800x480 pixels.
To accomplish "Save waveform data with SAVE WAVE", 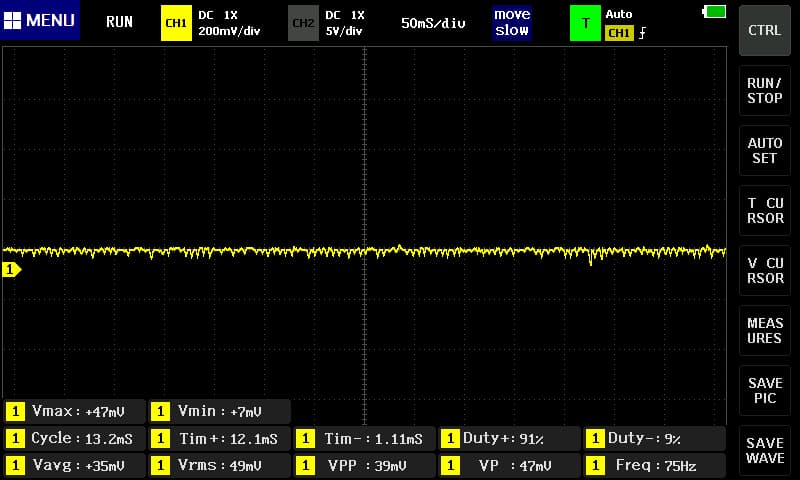I will [x=764, y=451].
